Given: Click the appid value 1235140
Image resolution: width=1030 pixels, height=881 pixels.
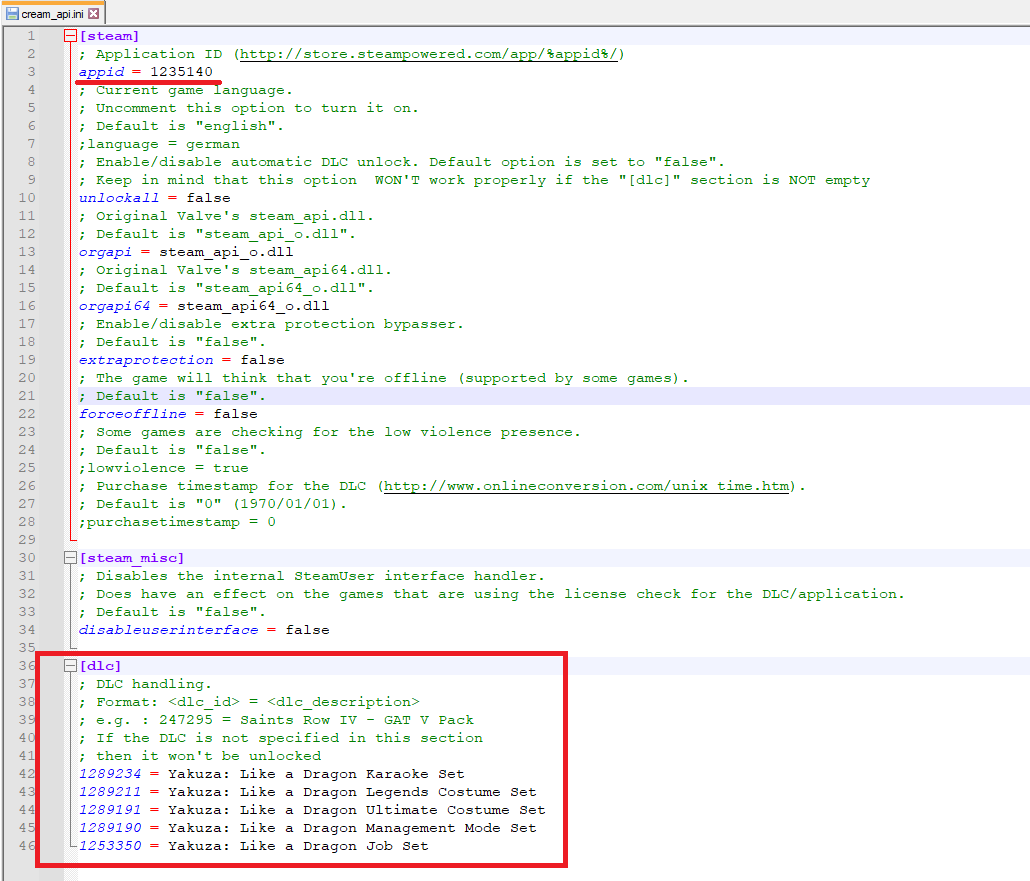Looking at the screenshot, I should pyautogui.click(x=181, y=72).
